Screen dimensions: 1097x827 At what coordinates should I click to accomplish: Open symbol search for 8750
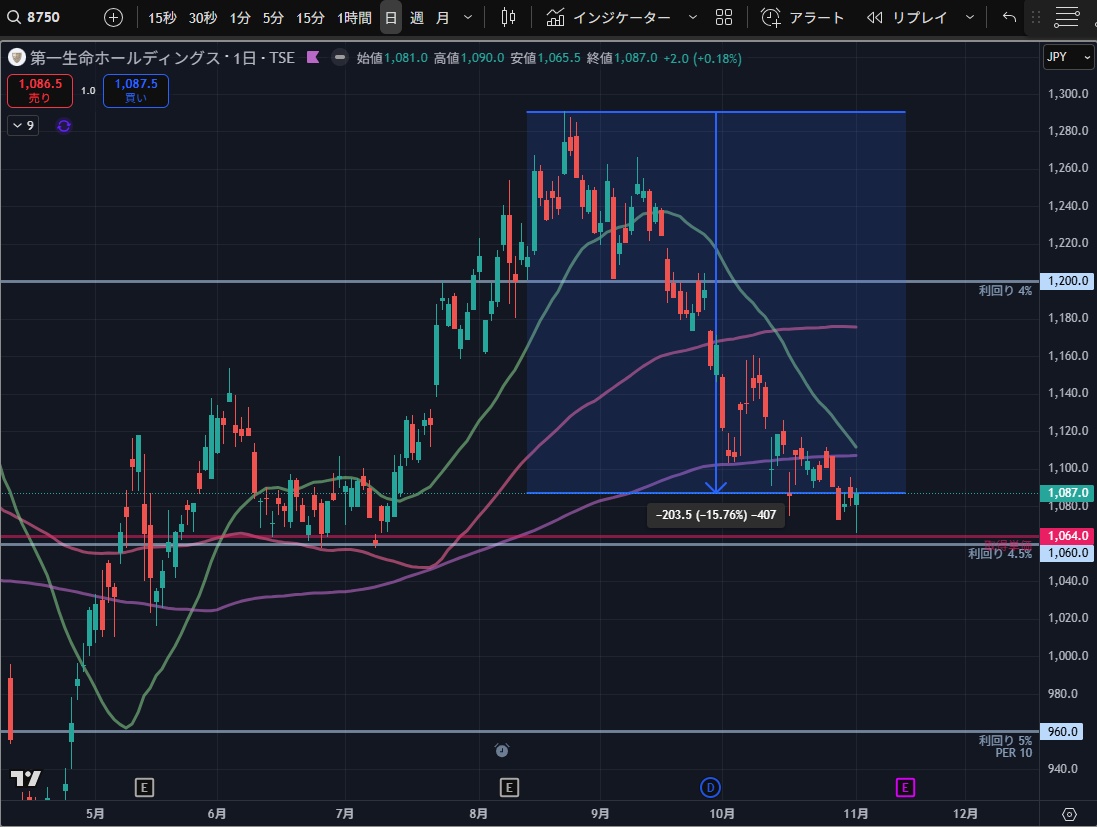click(x=35, y=17)
